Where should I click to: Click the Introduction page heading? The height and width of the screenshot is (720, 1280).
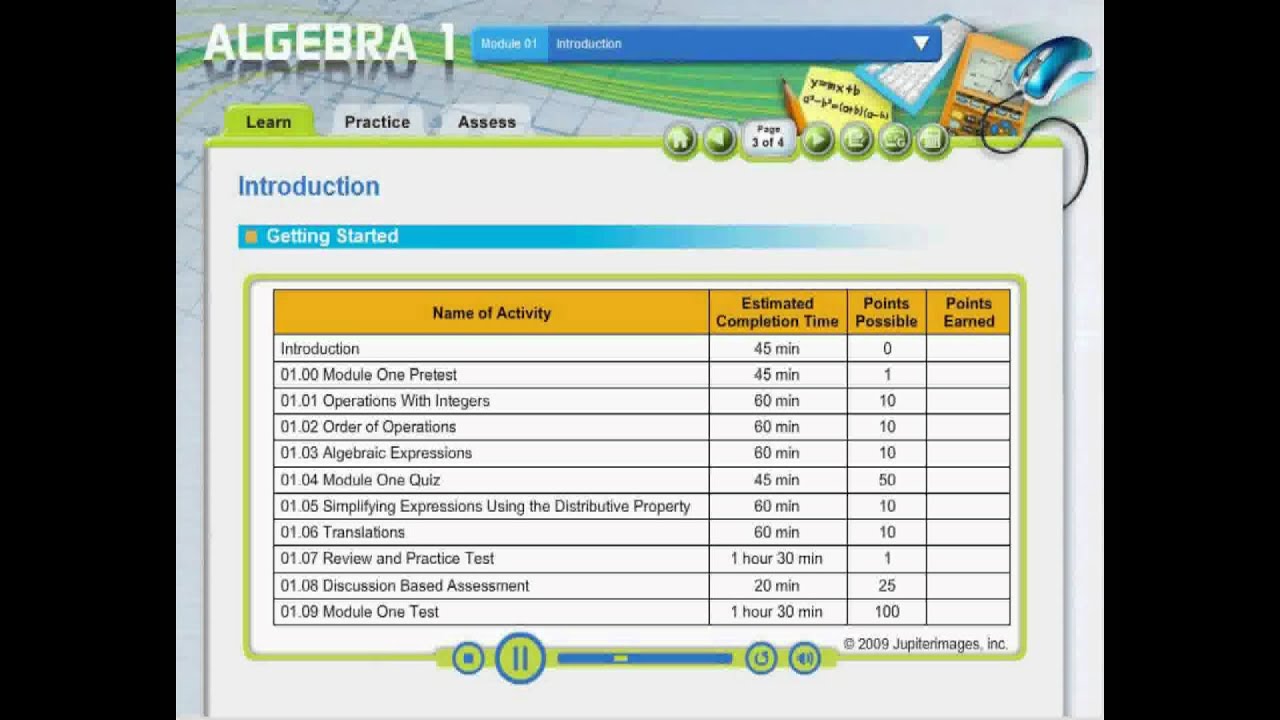309,186
